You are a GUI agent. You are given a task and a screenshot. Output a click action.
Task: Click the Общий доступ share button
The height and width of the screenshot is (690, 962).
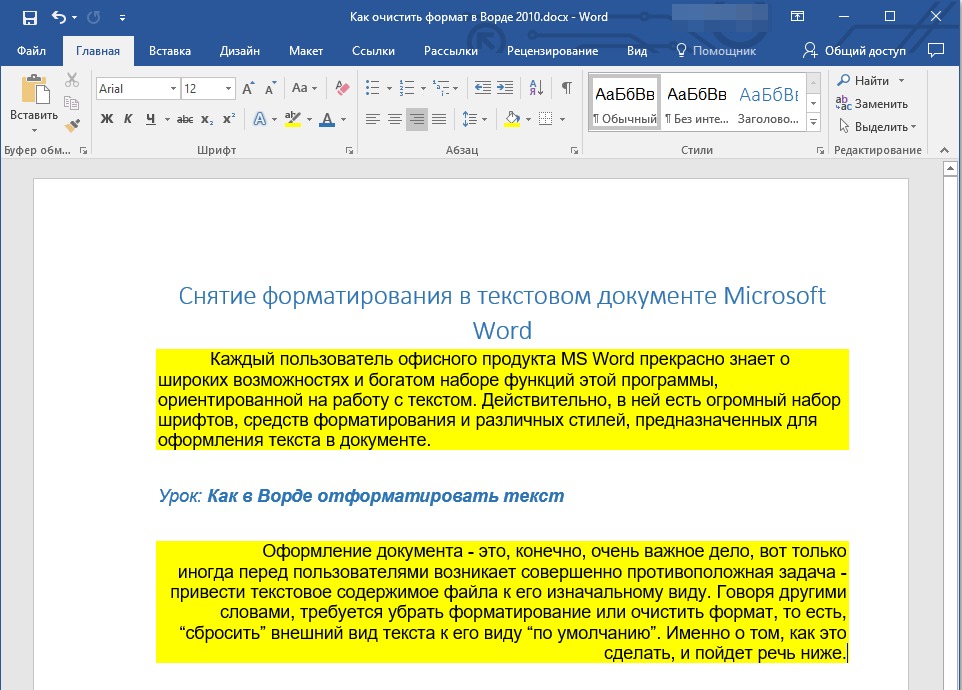point(855,51)
